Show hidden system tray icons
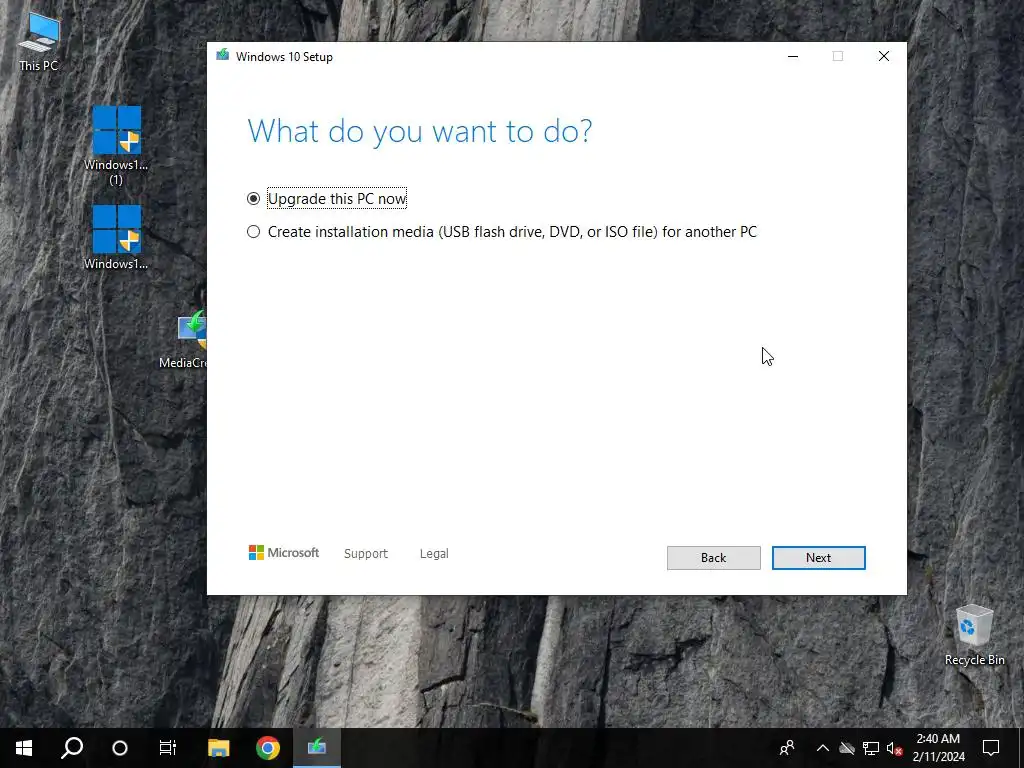The image size is (1024, 768). (x=823, y=748)
